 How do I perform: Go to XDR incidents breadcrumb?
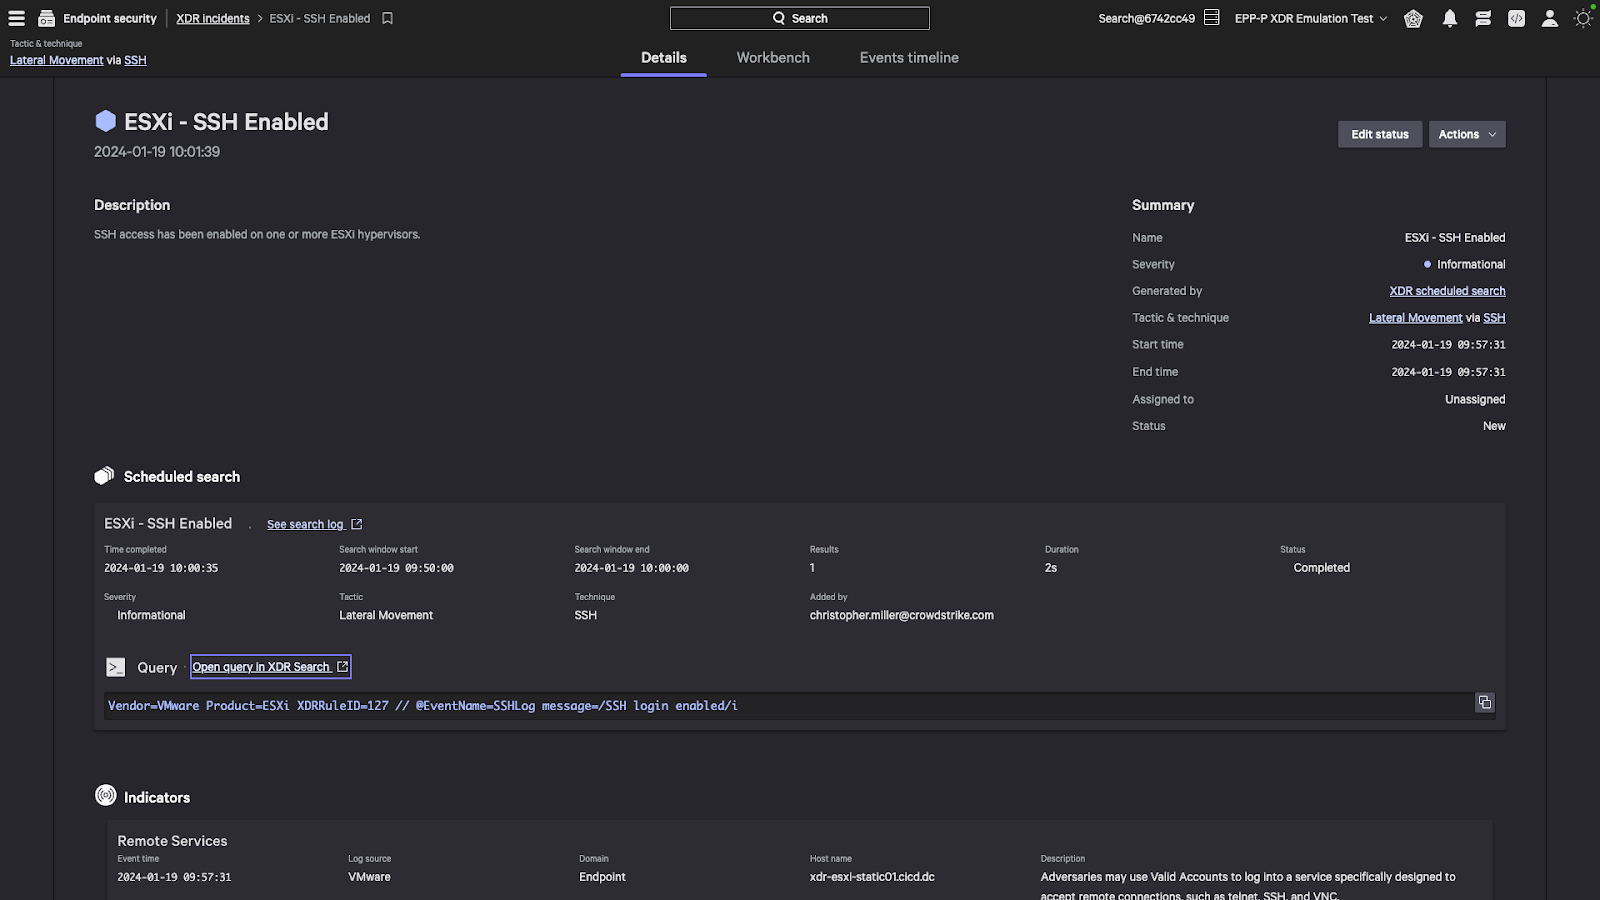click(x=213, y=18)
